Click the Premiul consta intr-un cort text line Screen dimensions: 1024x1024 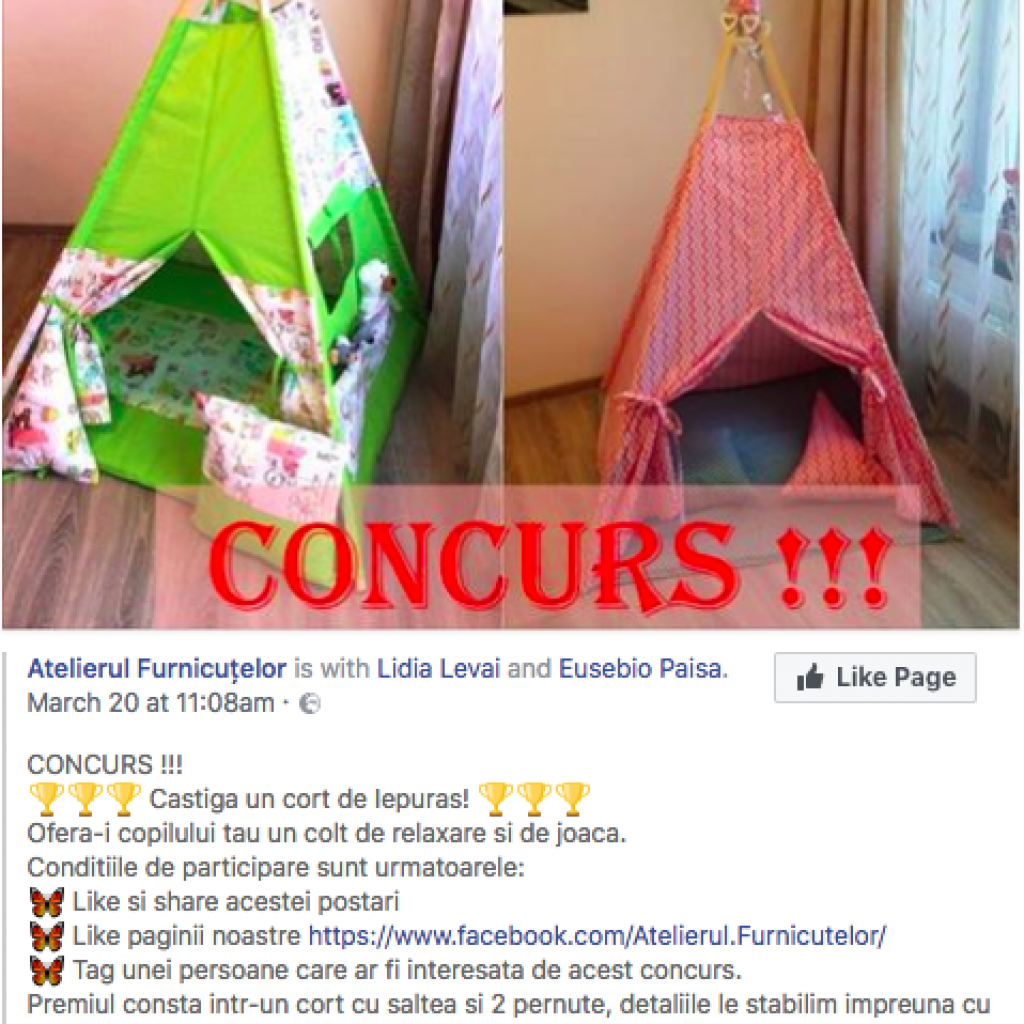[x=509, y=1004]
